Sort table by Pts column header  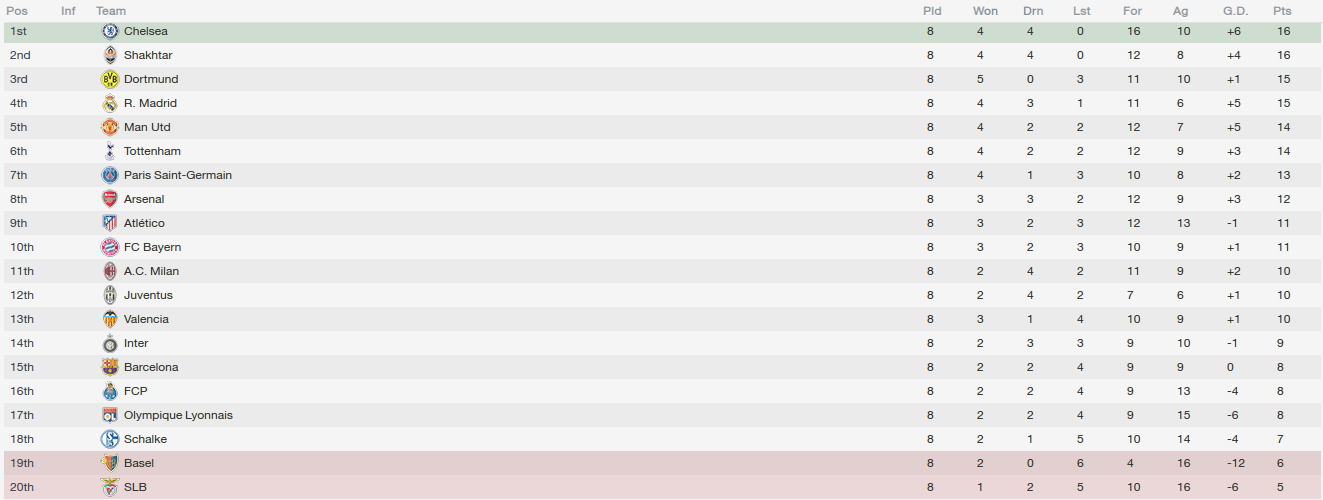(1282, 11)
